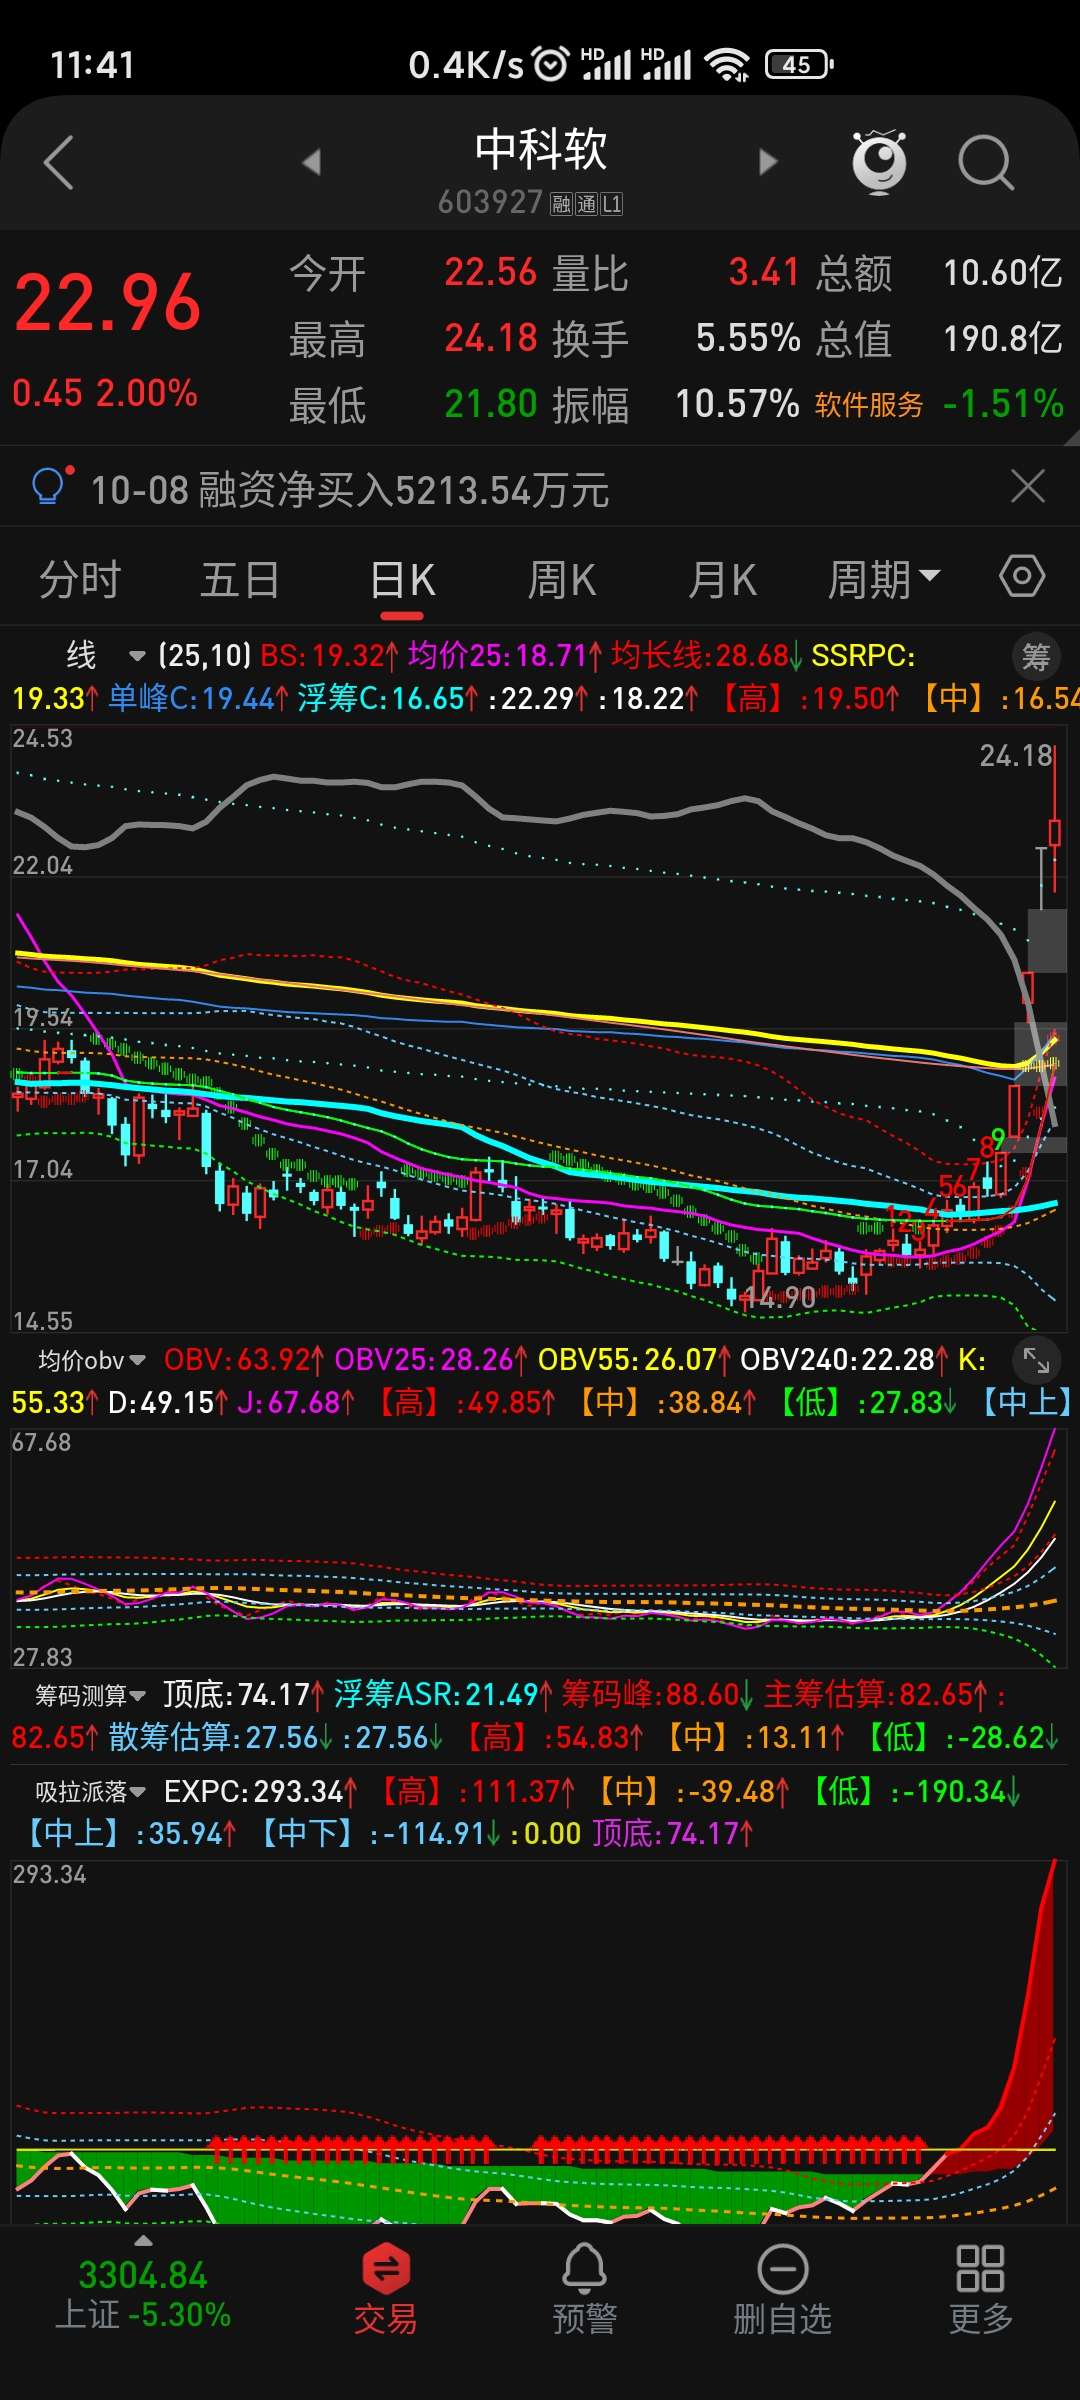Open the 软件服务 sector link
The image size is (1080, 2400).
869,405
